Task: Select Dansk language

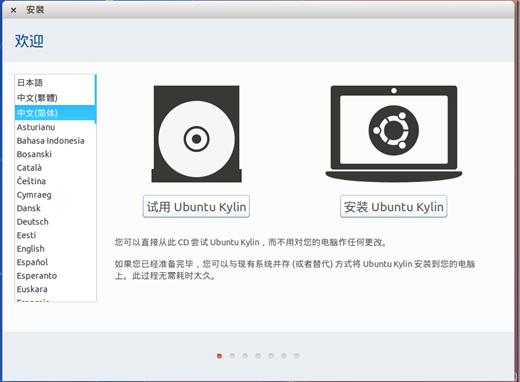Action: [55, 208]
